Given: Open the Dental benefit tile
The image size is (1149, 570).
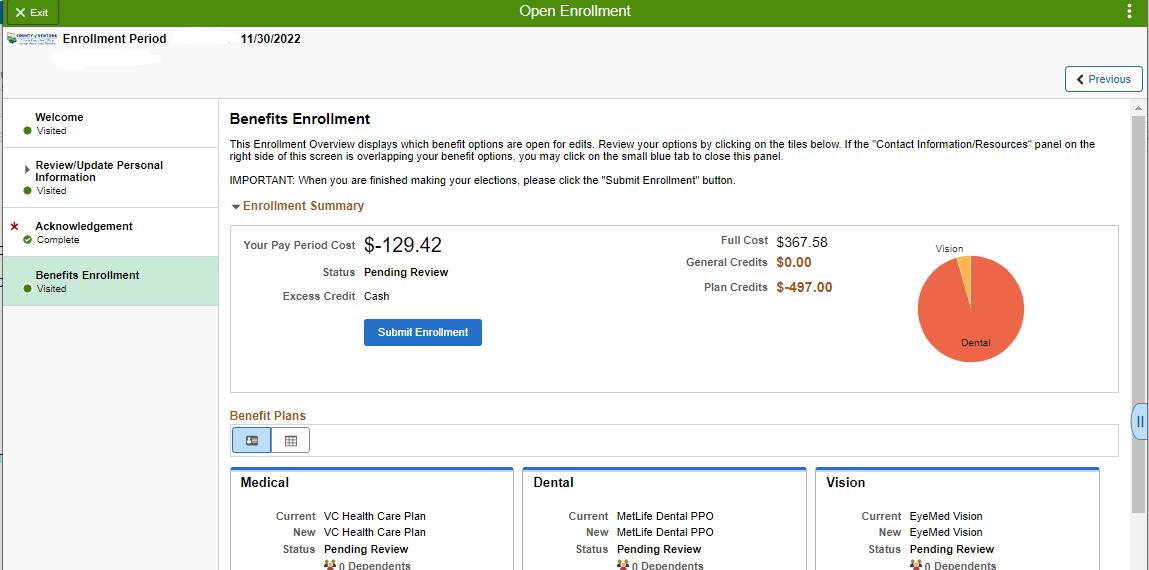Looking at the screenshot, I should pyautogui.click(x=665, y=519).
